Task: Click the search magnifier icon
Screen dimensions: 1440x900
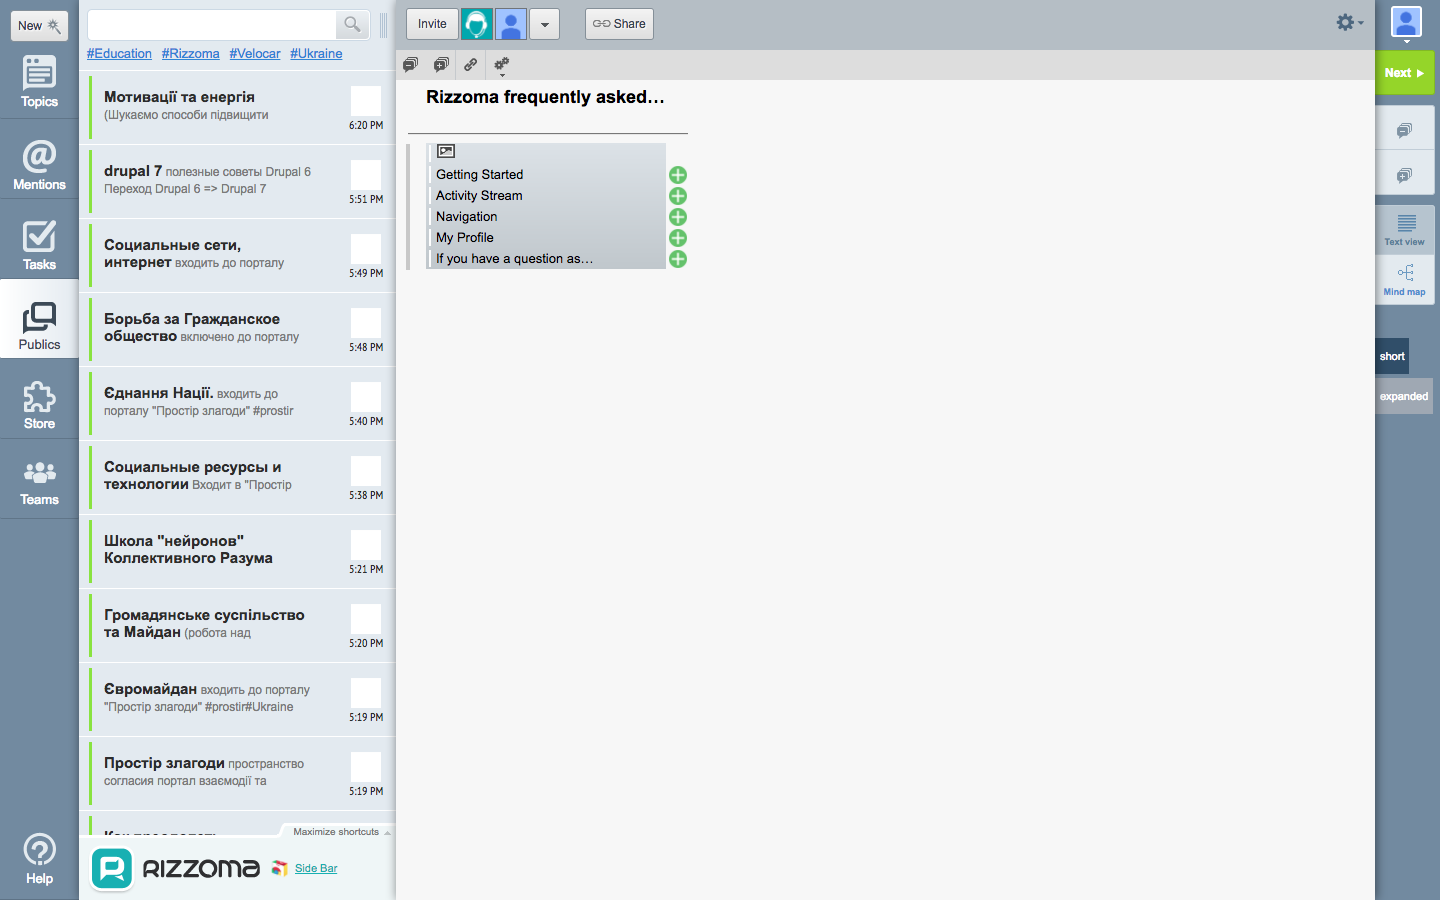Action: point(352,24)
